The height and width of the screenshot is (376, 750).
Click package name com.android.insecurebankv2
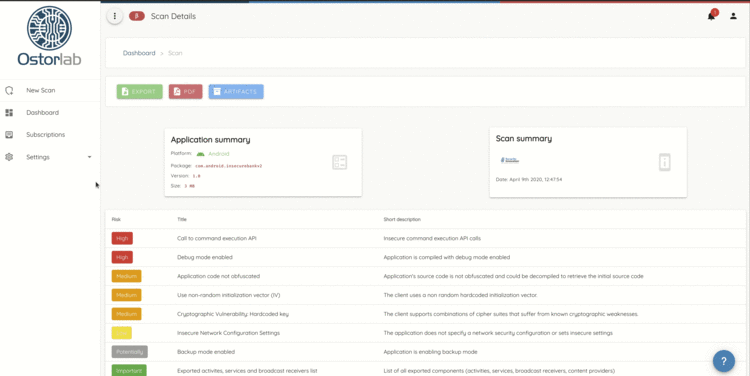[x=229, y=166]
